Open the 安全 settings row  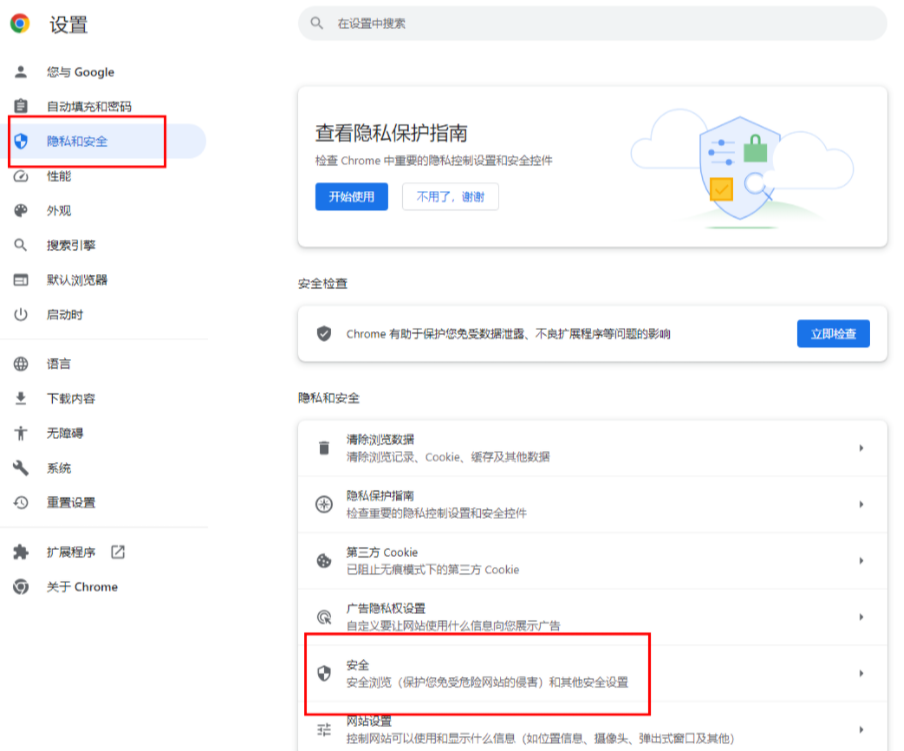pos(592,673)
